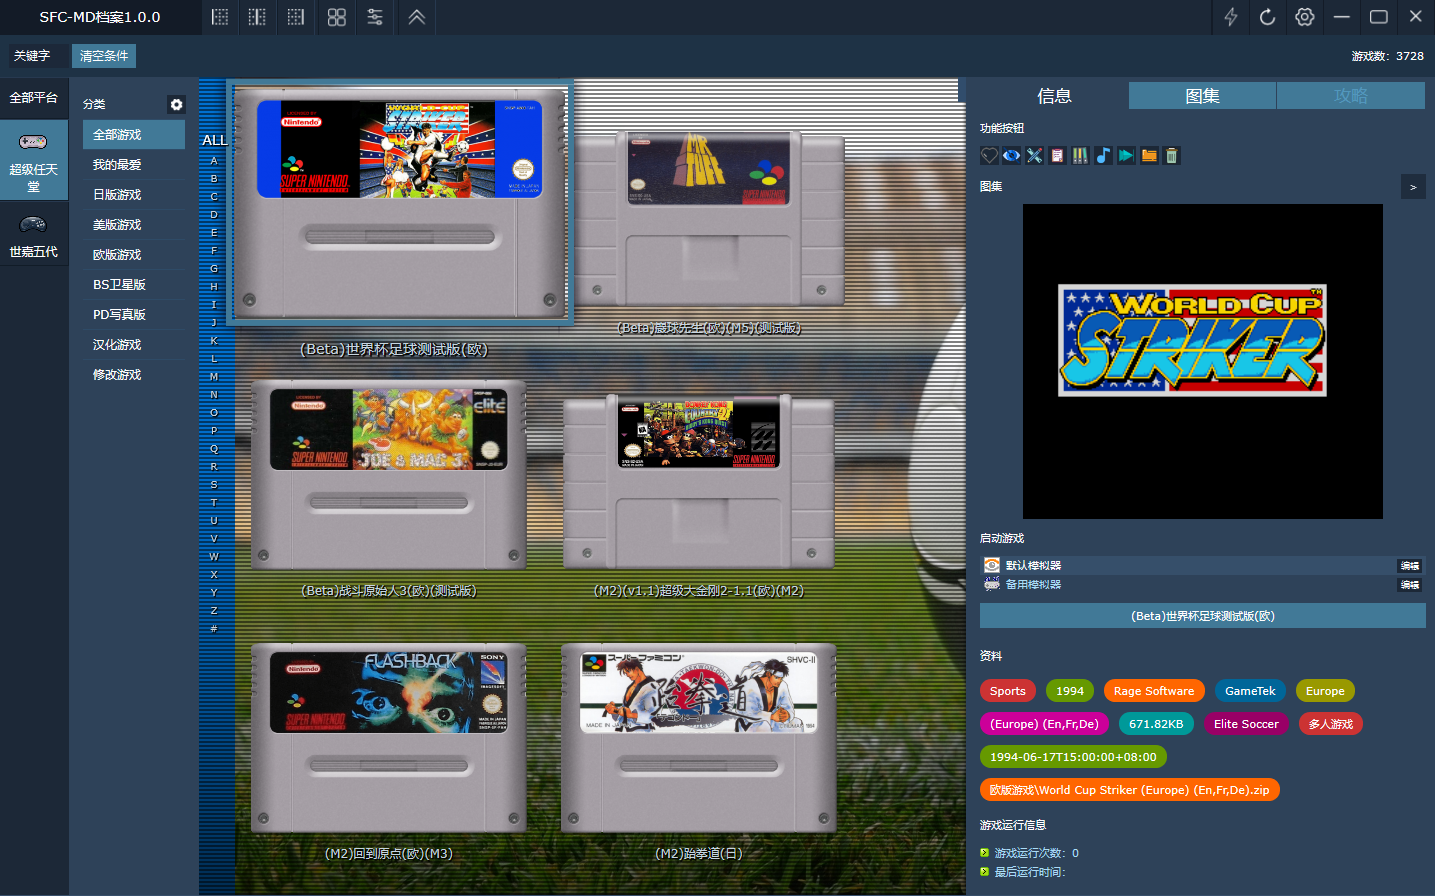Toggle the right panel layout icon
The image size is (1435, 896).
pyautogui.click(x=295, y=17)
